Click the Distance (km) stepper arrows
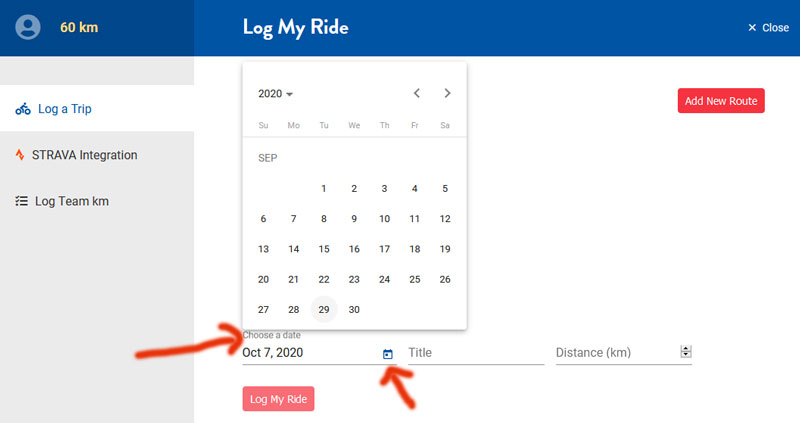Screen dimensions: 800x423 [x=686, y=352]
